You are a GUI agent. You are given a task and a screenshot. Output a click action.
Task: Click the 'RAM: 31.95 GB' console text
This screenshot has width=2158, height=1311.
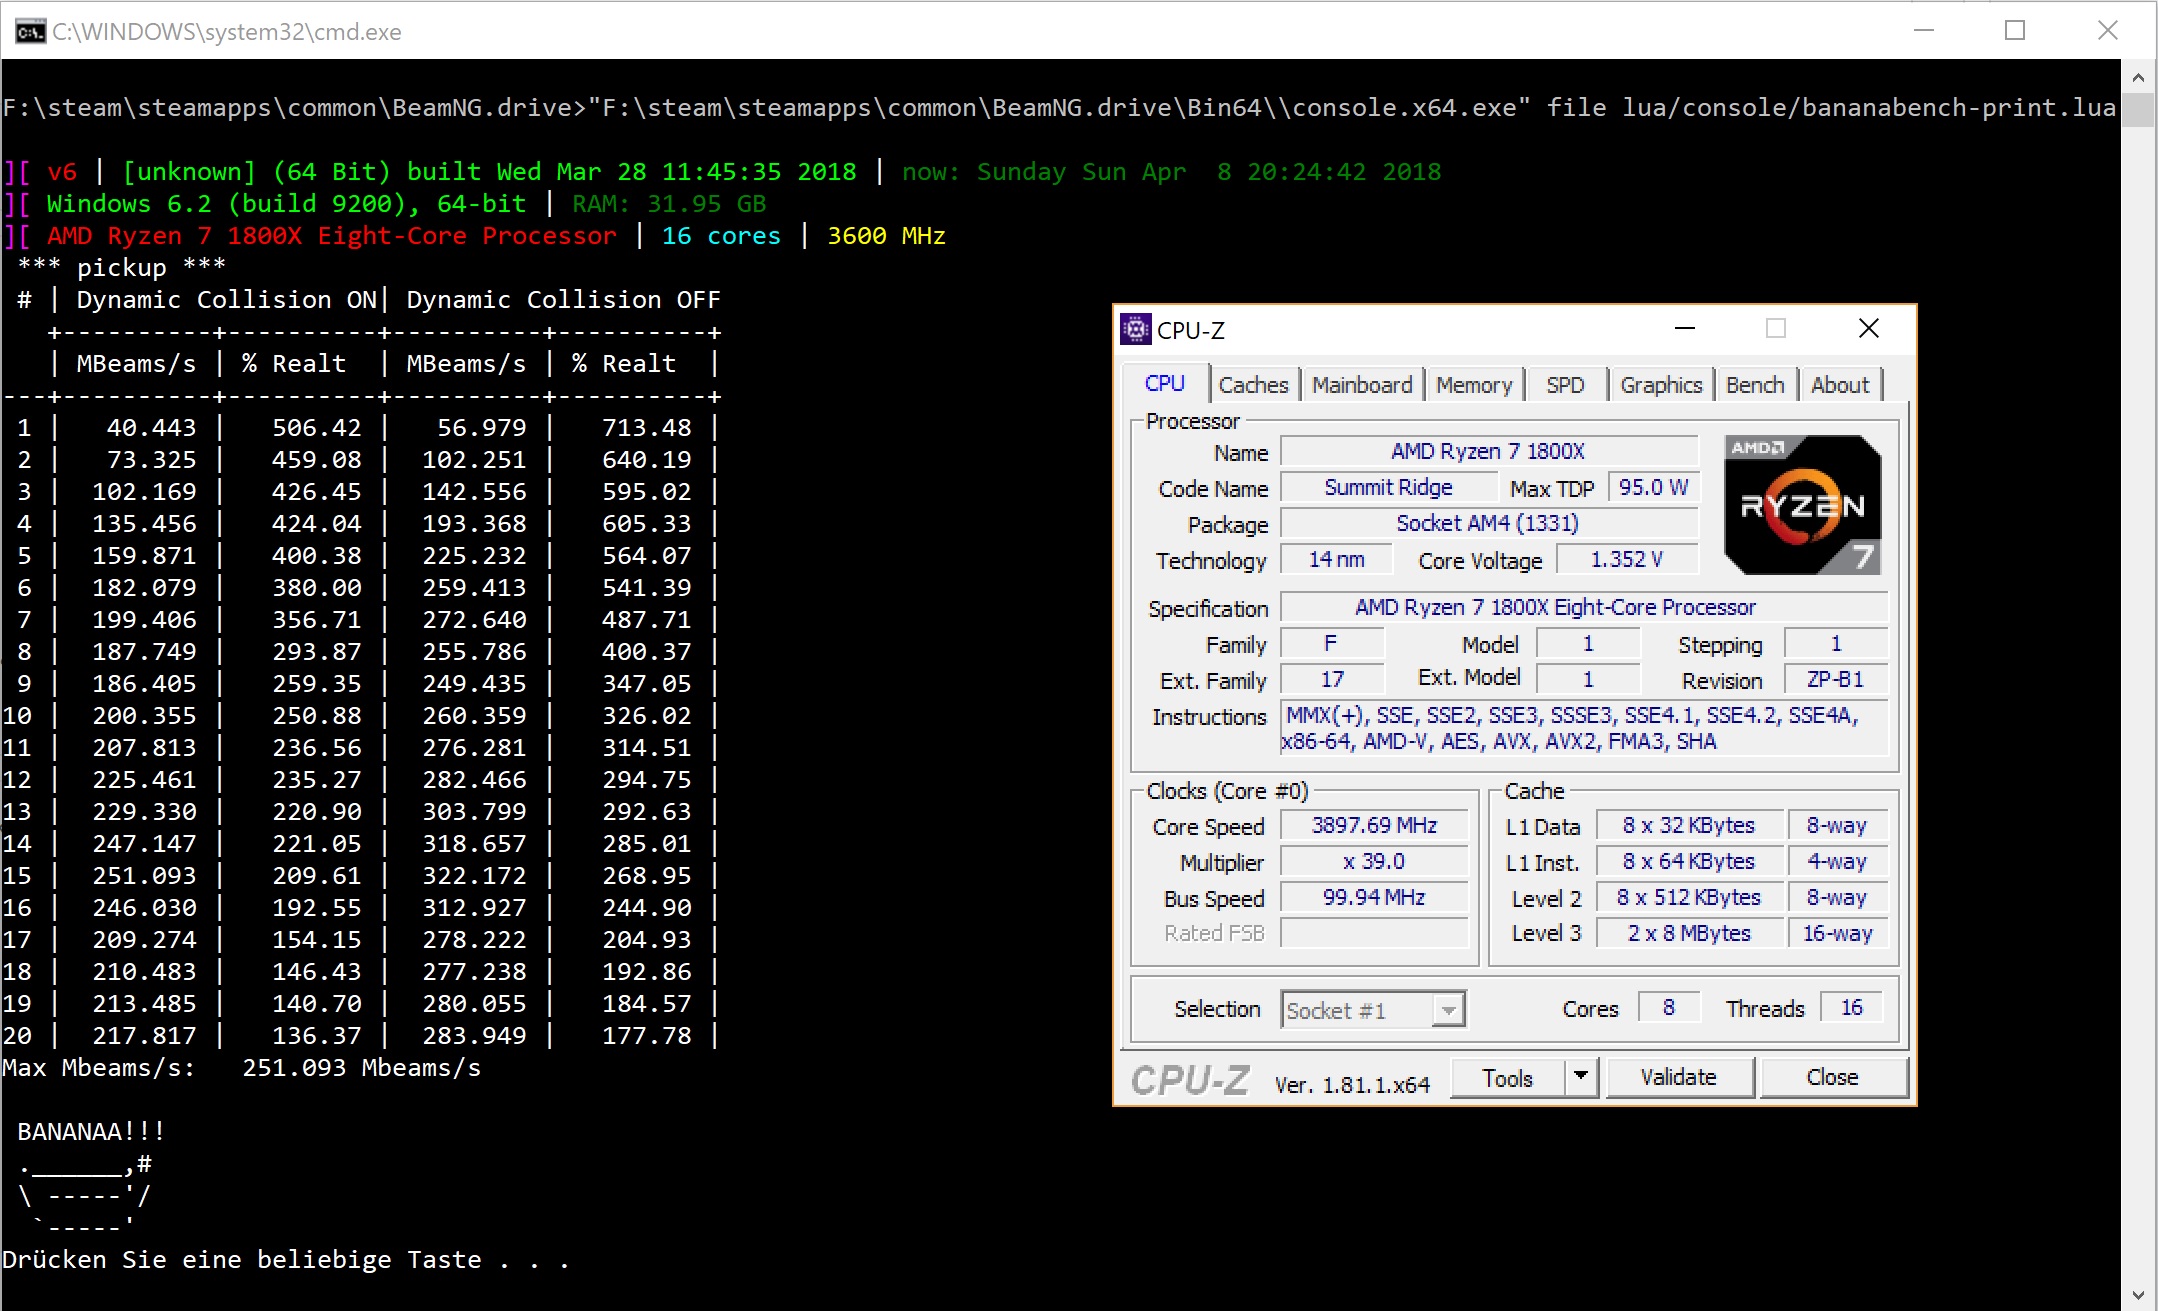pos(669,204)
